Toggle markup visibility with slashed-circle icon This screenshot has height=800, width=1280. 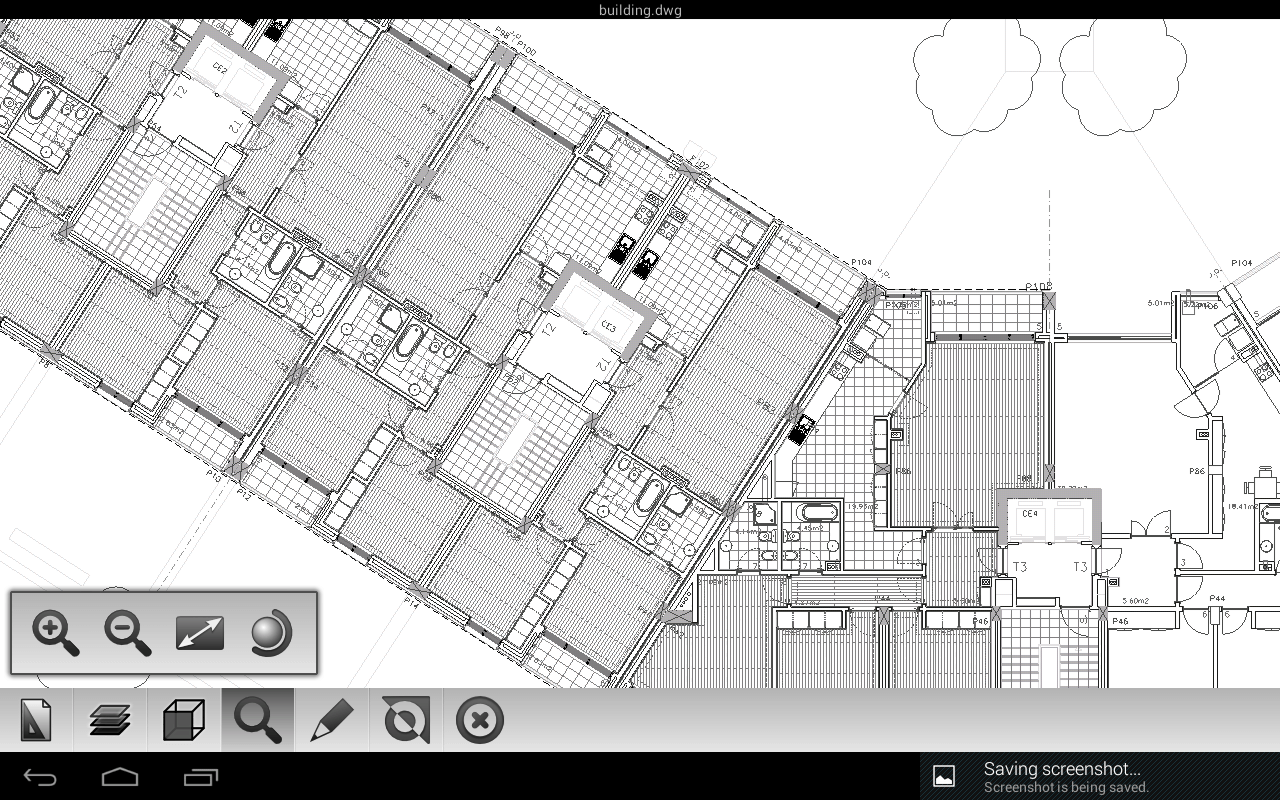point(405,718)
